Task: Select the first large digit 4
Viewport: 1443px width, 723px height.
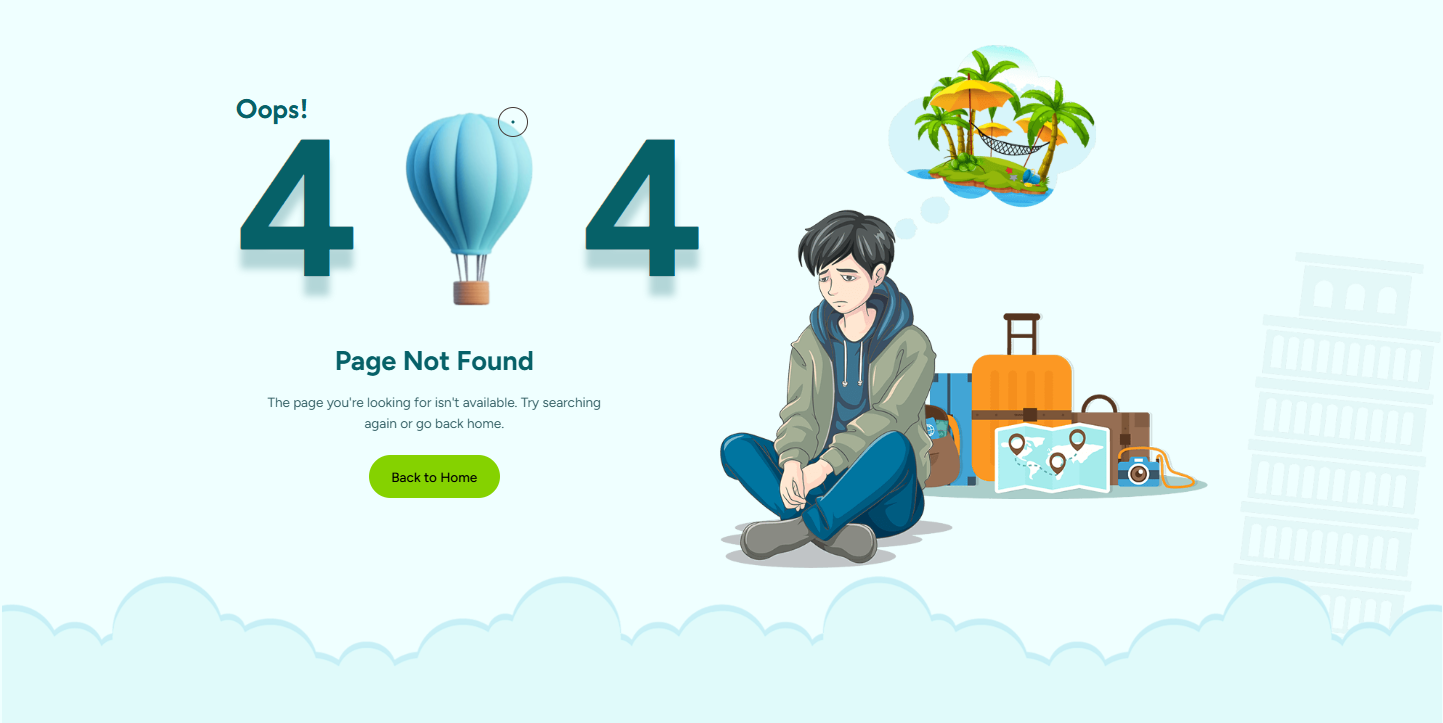Action: pyautogui.click(x=297, y=207)
